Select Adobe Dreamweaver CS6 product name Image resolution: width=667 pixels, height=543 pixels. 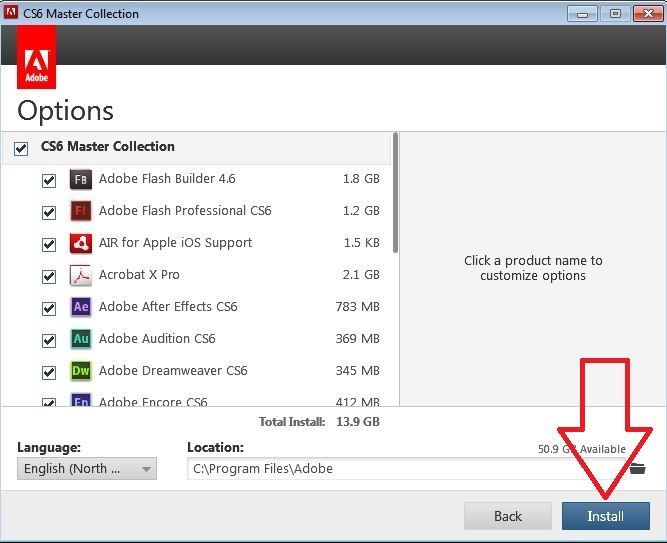click(173, 371)
